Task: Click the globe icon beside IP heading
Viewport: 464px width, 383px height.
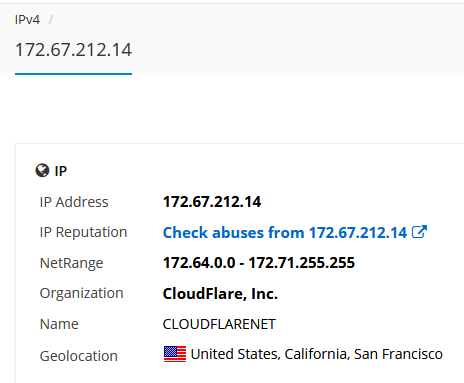Action: (42, 170)
